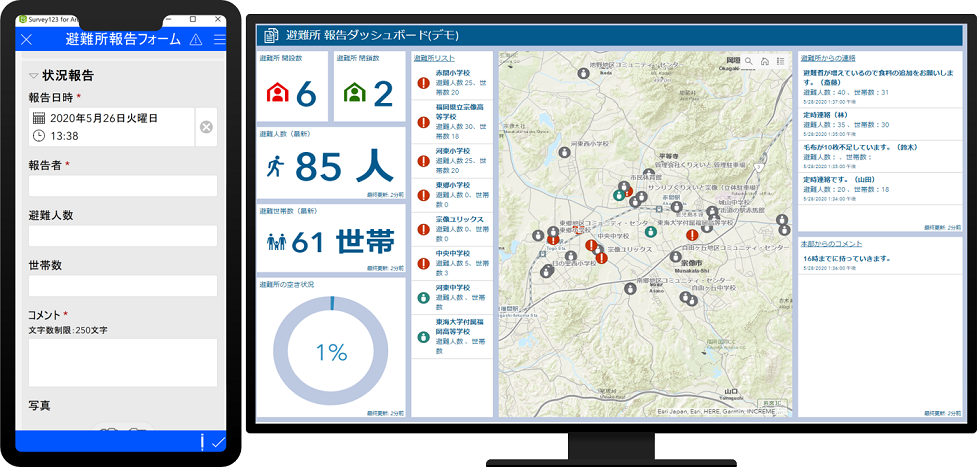
Task: Click the family icon beside 61 世帯
Action: click(277, 242)
